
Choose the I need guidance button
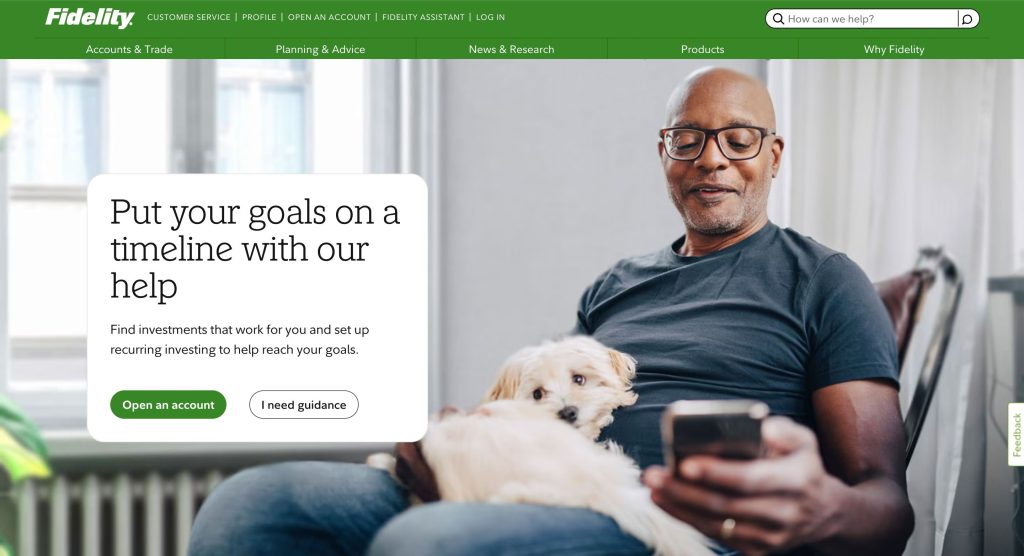[304, 405]
